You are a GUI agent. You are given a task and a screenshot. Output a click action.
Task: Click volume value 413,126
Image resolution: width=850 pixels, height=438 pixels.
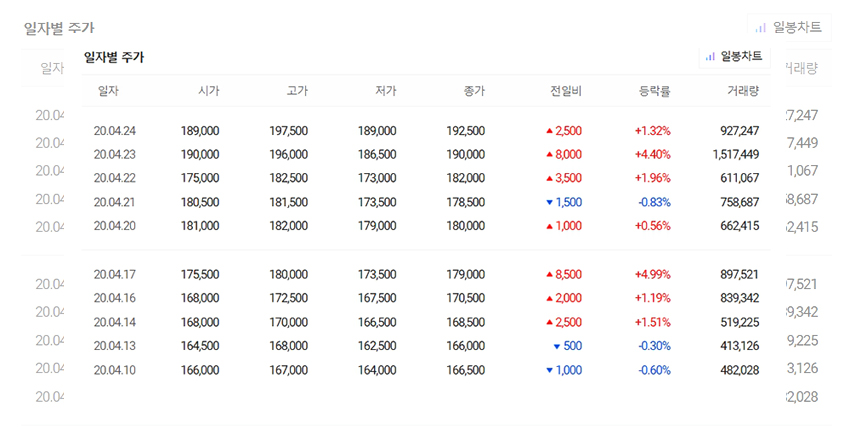click(x=739, y=346)
